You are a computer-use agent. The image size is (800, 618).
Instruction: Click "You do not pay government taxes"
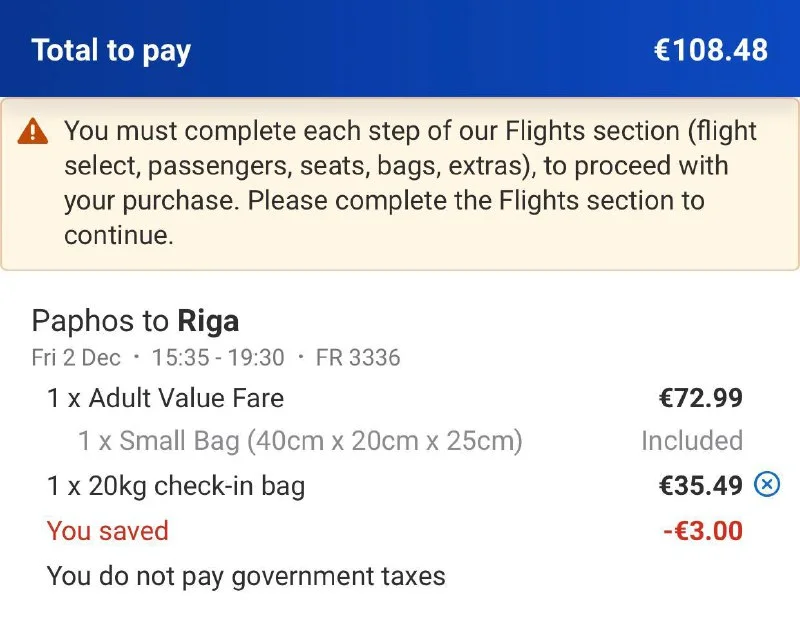point(246,576)
